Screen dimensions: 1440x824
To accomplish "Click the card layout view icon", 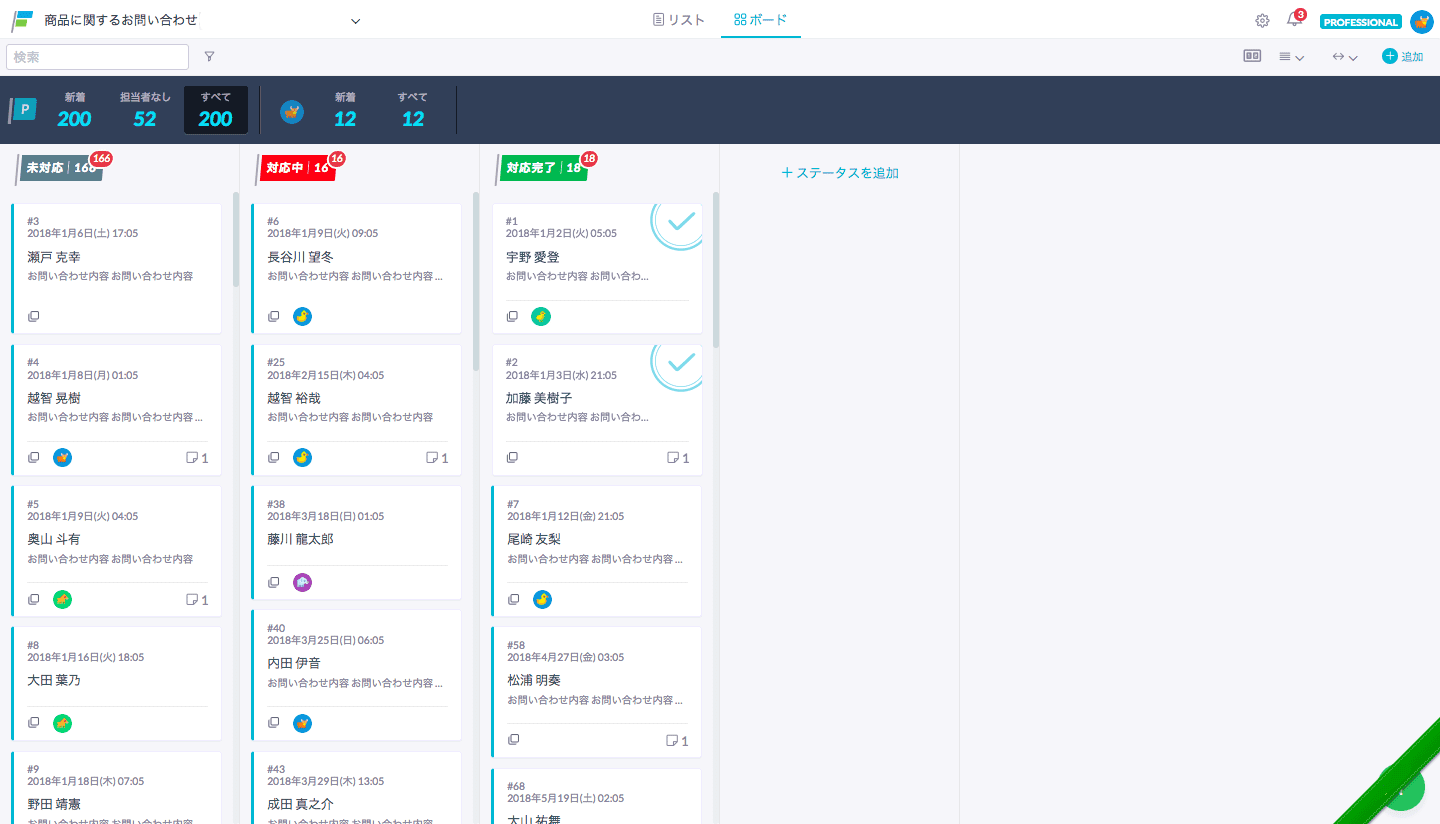I will pyautogui.click(x=1252, y=57).
